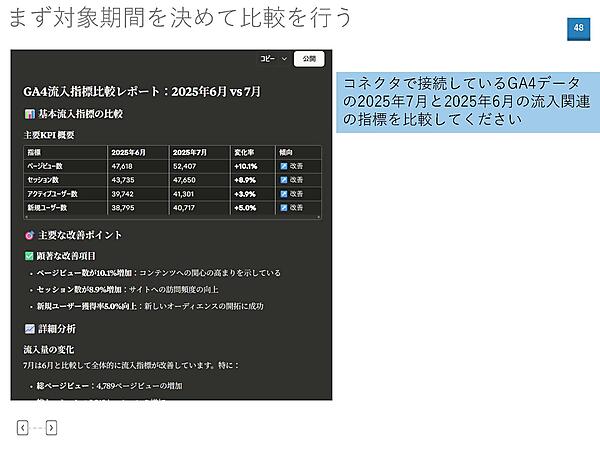
Task: Go to the next slide arrow
Action: pos(51,427)
